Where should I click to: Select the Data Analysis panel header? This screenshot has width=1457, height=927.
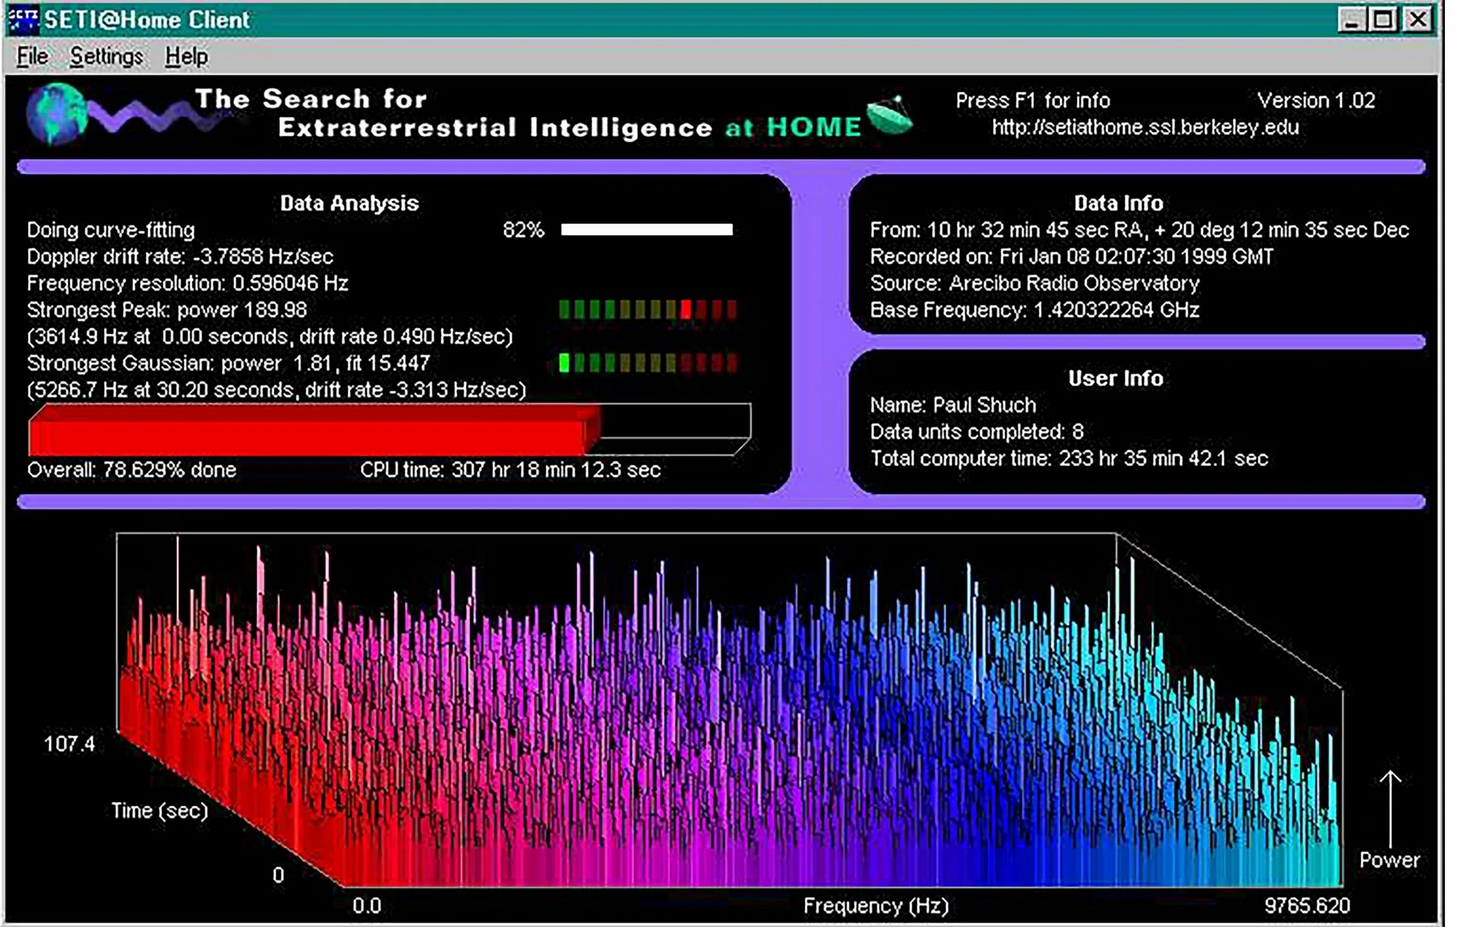pos(348,203)
